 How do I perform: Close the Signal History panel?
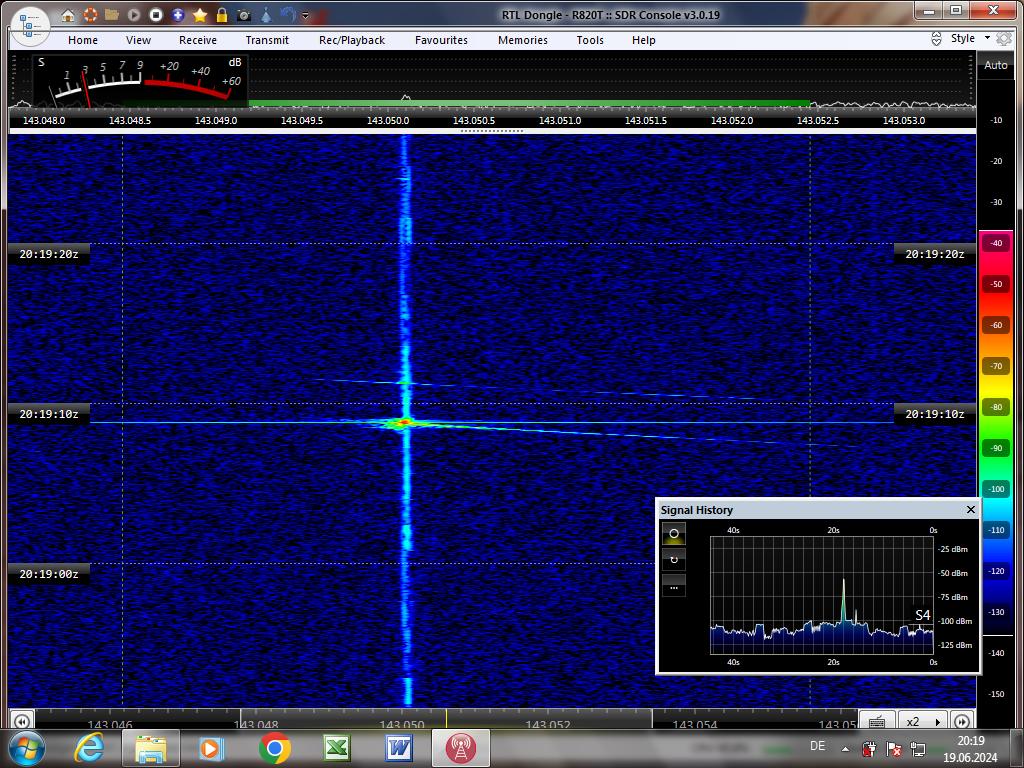point(970,509)
